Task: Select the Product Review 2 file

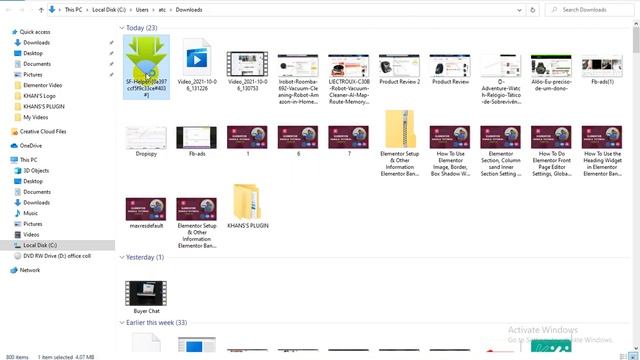Action: tap(399, 65)
